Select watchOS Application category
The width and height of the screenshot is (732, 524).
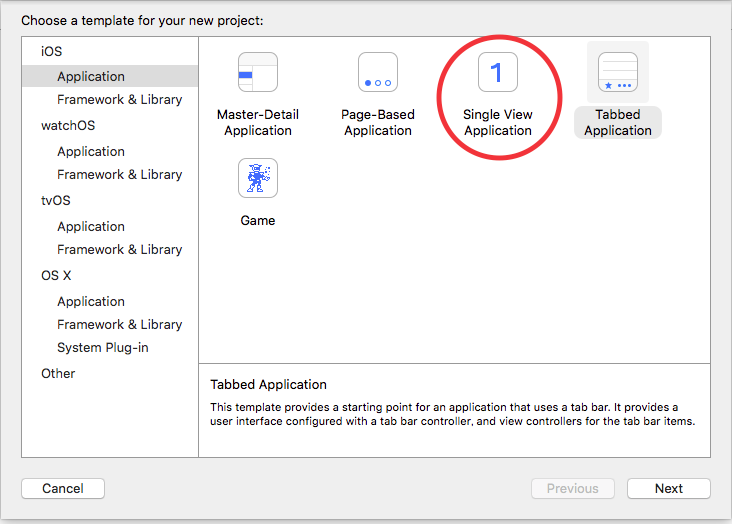91,151
